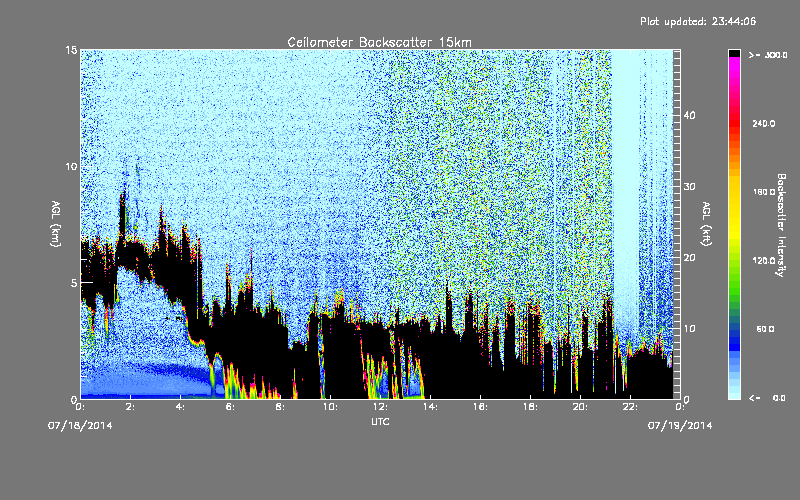Click the '<= 0.0' colorbar minimum label
800x500 pixels.
767,397
